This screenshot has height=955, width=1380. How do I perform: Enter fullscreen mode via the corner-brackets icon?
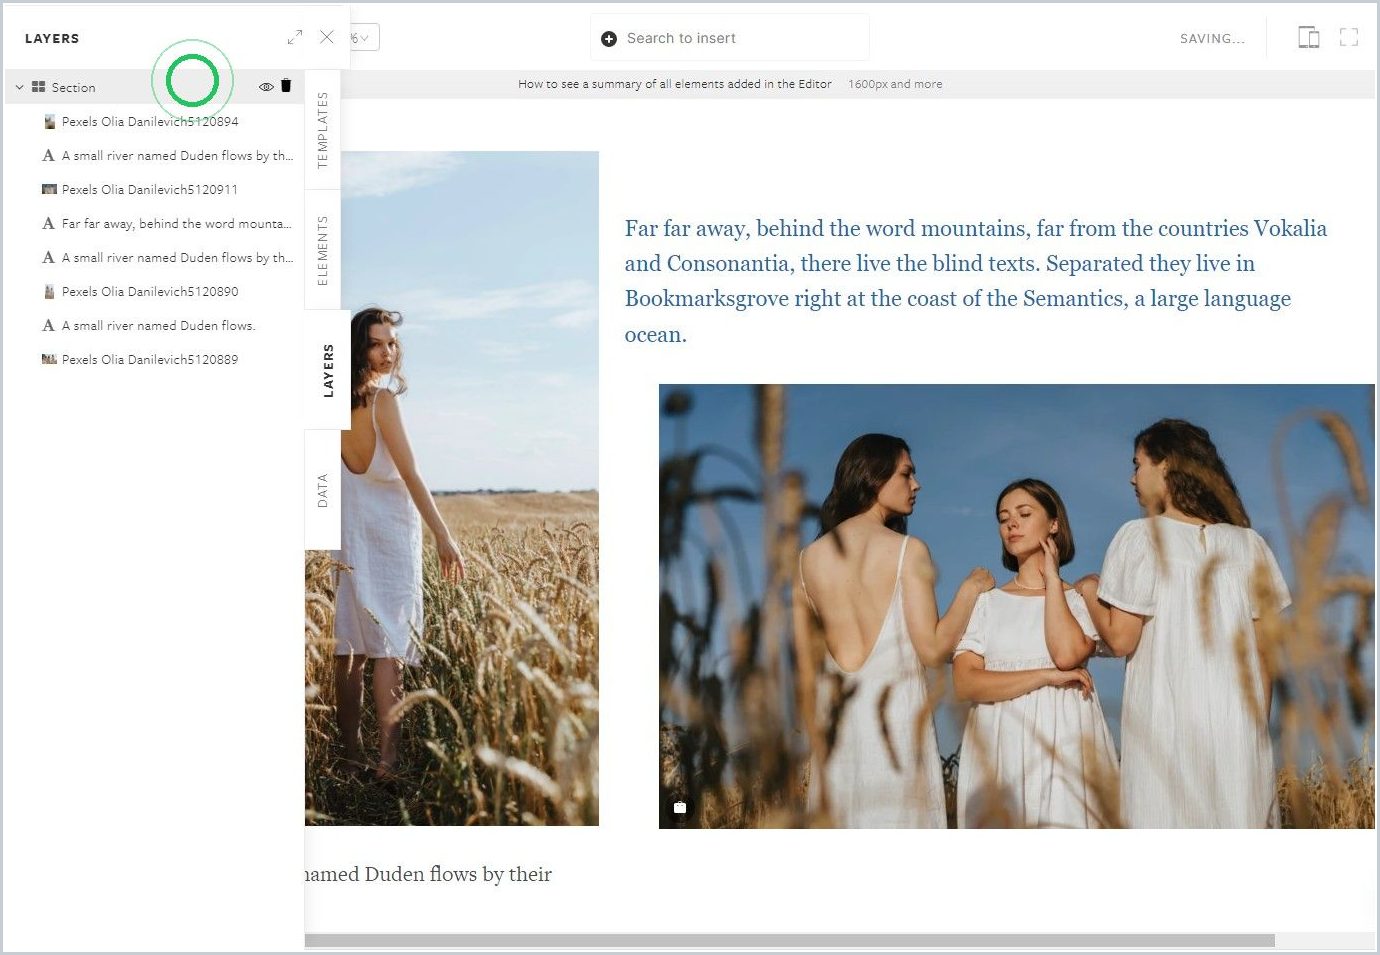pos(1349,38)
